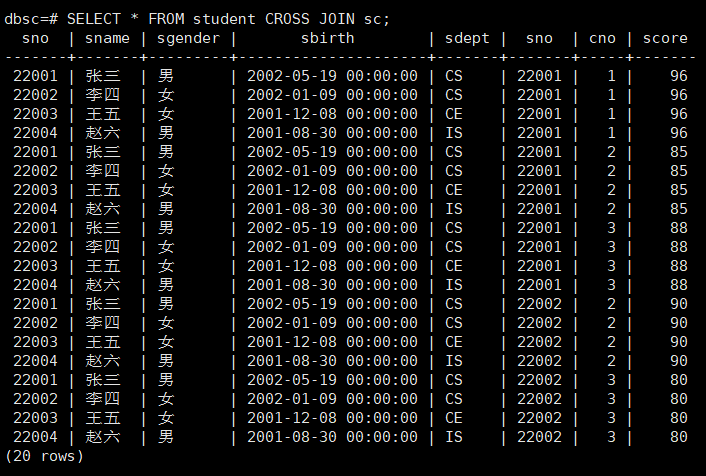Click the (20 rows) result count

click(x=44, y=456)
